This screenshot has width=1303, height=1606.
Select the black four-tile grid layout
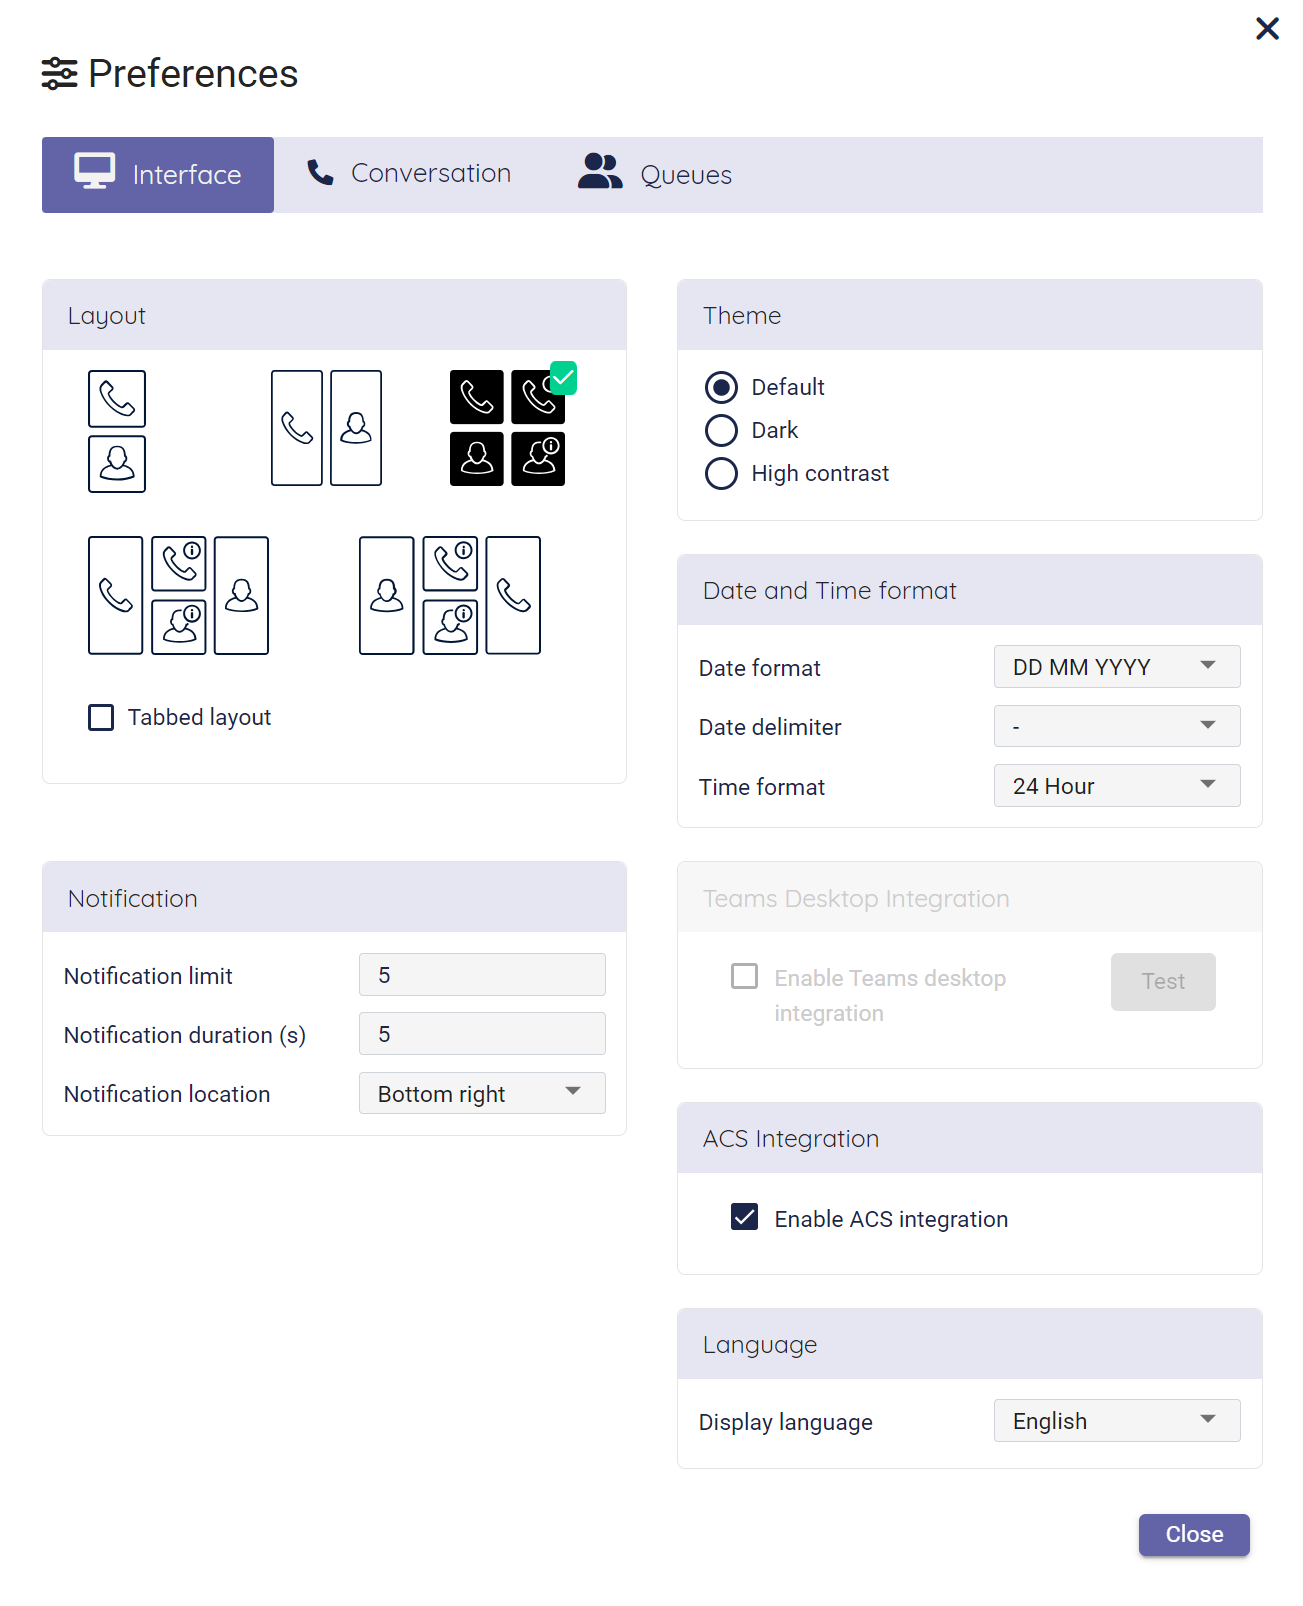point(507,428)
